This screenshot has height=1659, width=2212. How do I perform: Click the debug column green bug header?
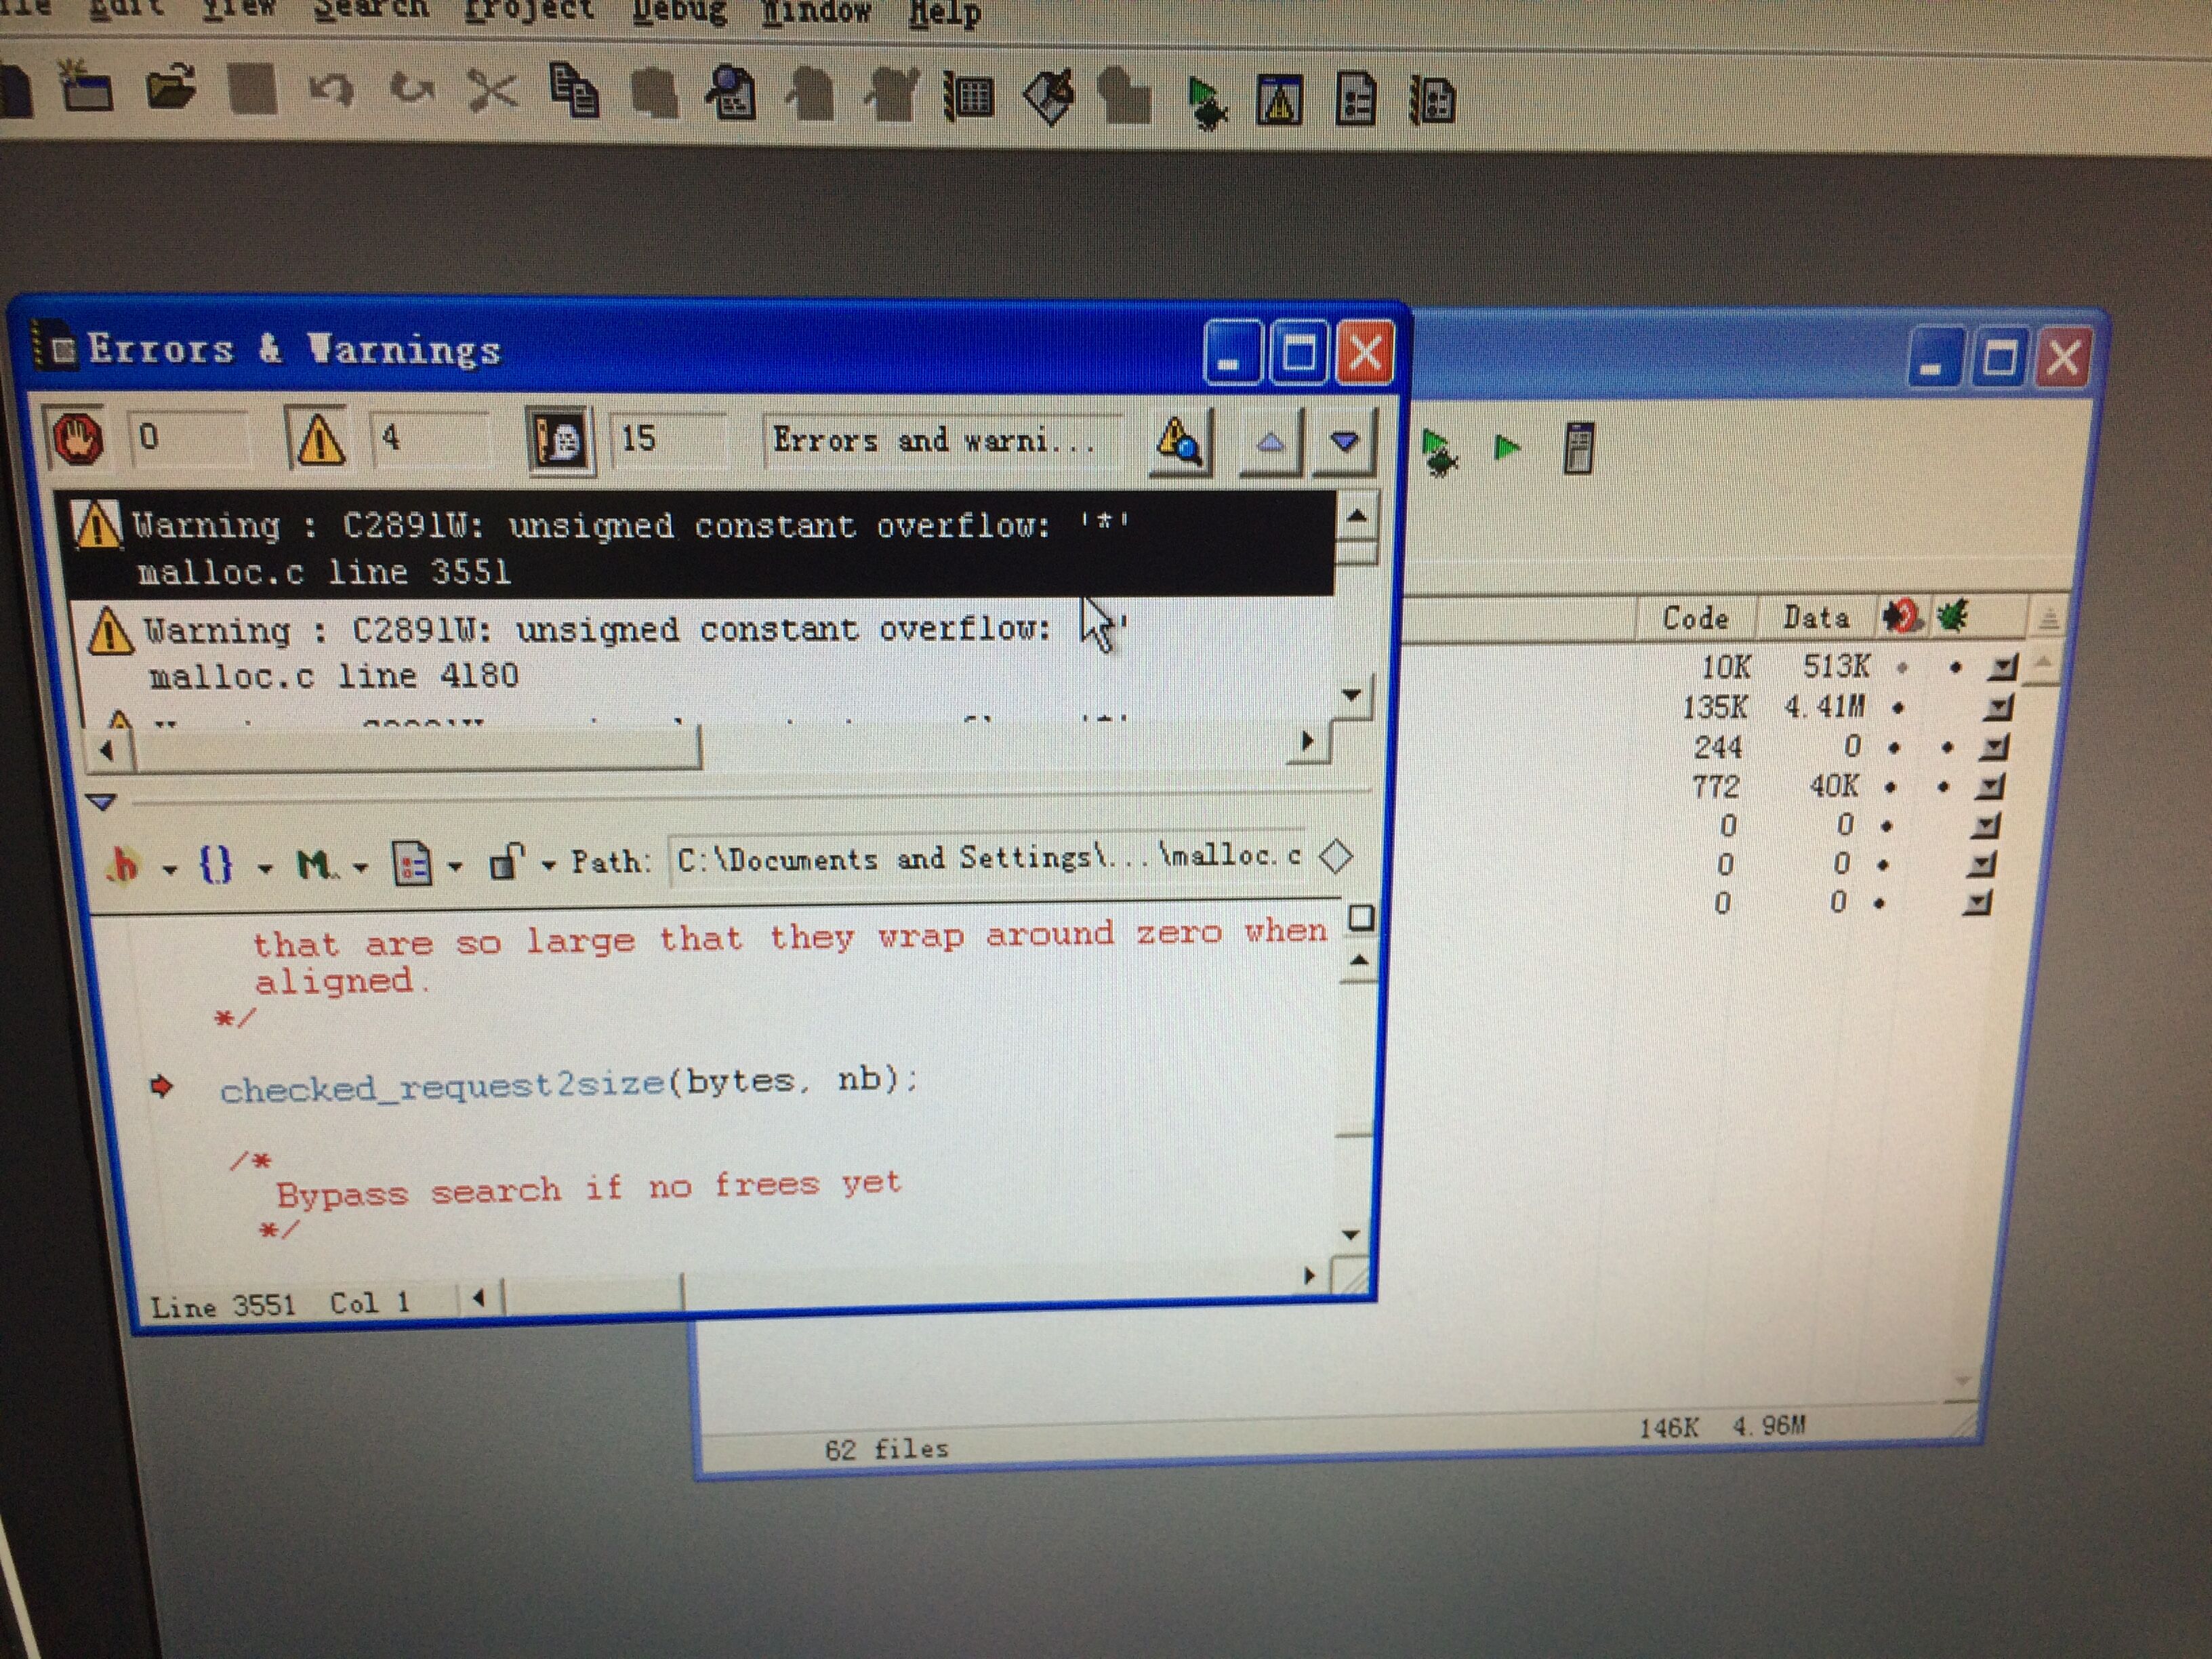tap(1953, 615)
